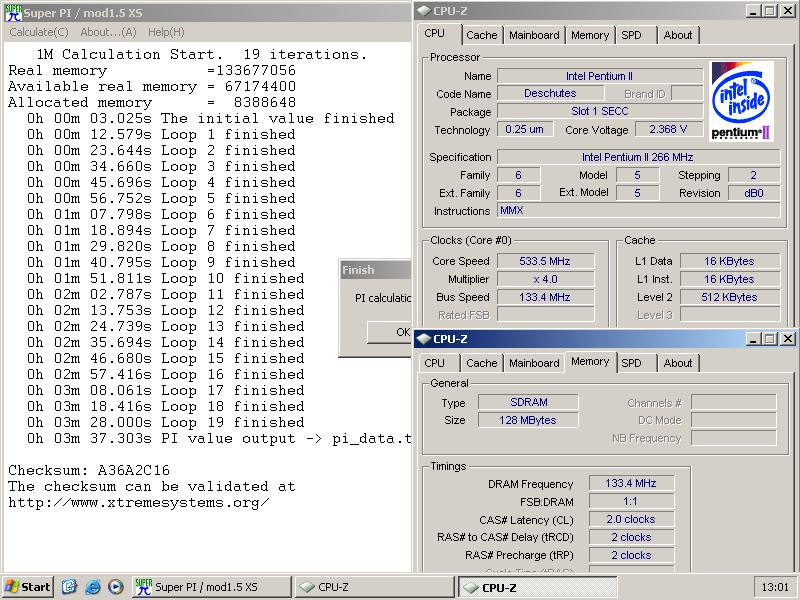Click the upper CPU-Z title bar icon
The image size is (800, 600).
click(423, 11)
